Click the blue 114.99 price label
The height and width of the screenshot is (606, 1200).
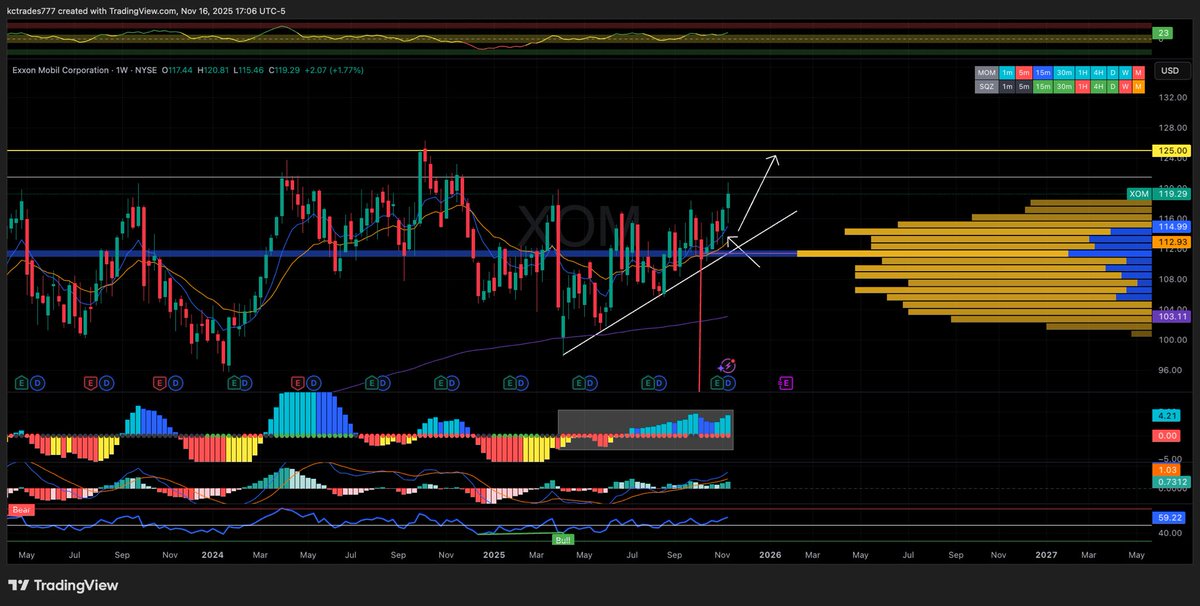(1171, 227)
